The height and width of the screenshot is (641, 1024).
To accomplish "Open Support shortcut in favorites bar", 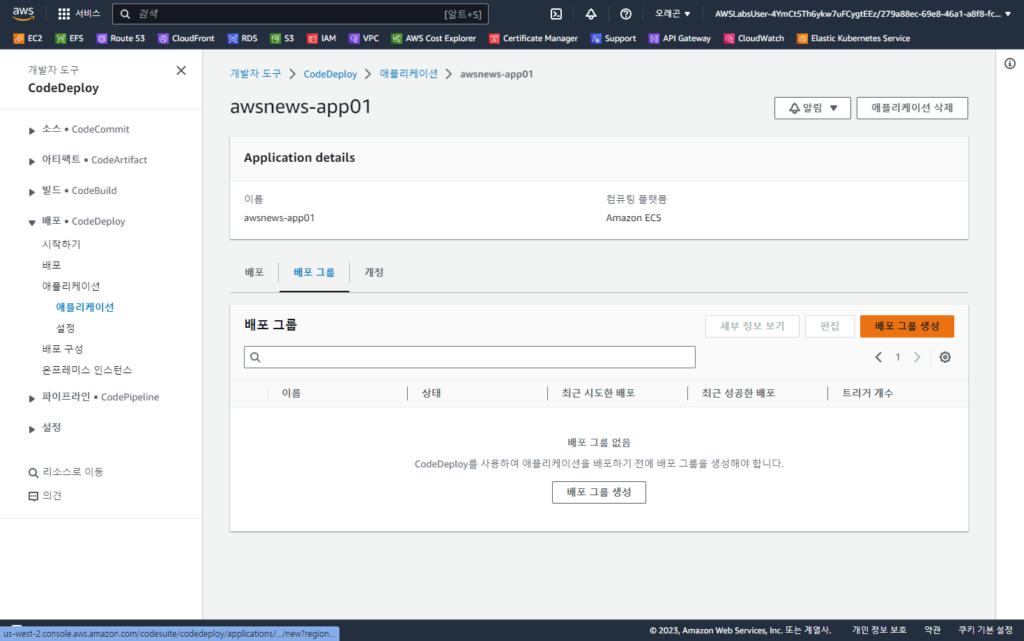I will point(613,39).
